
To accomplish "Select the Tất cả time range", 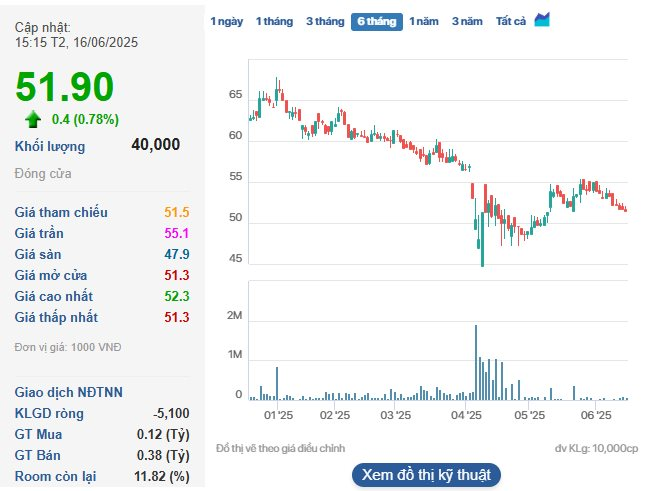I will click(510, 21).
